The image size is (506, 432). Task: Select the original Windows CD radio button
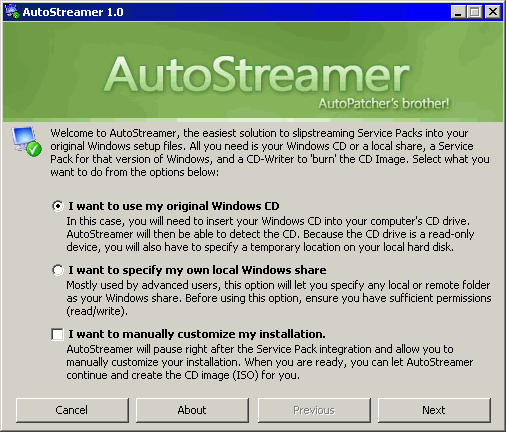point(58,206)
